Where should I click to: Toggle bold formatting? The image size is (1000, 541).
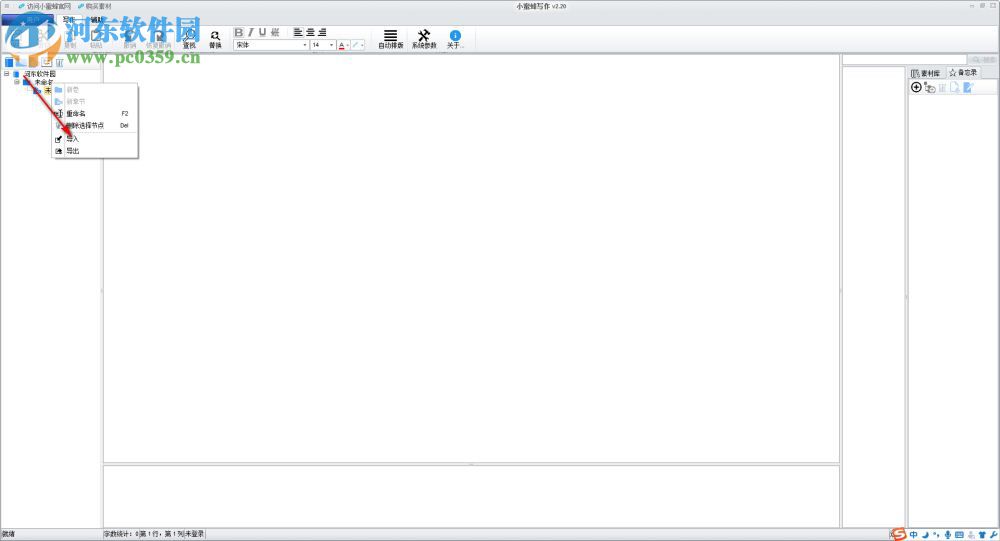(x=239, y=32)
